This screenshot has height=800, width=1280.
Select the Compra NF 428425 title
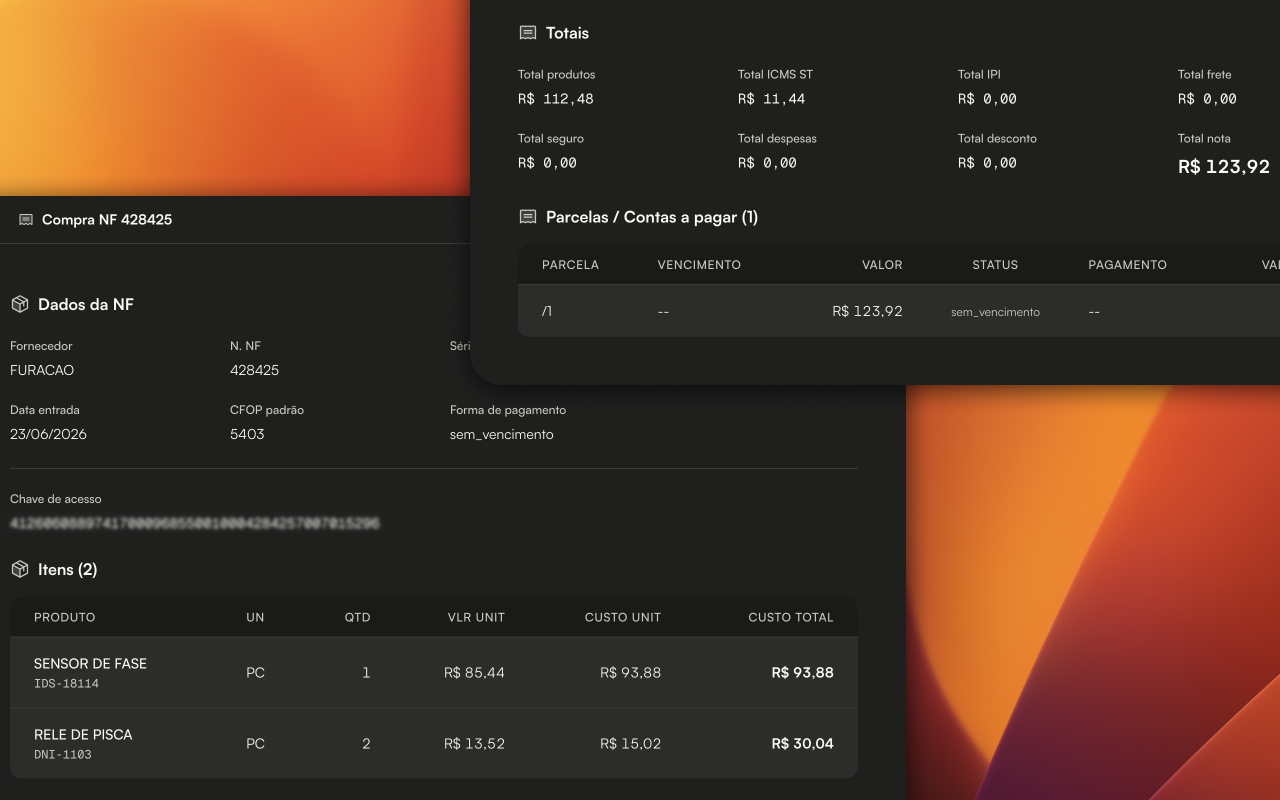pos(107,220)
